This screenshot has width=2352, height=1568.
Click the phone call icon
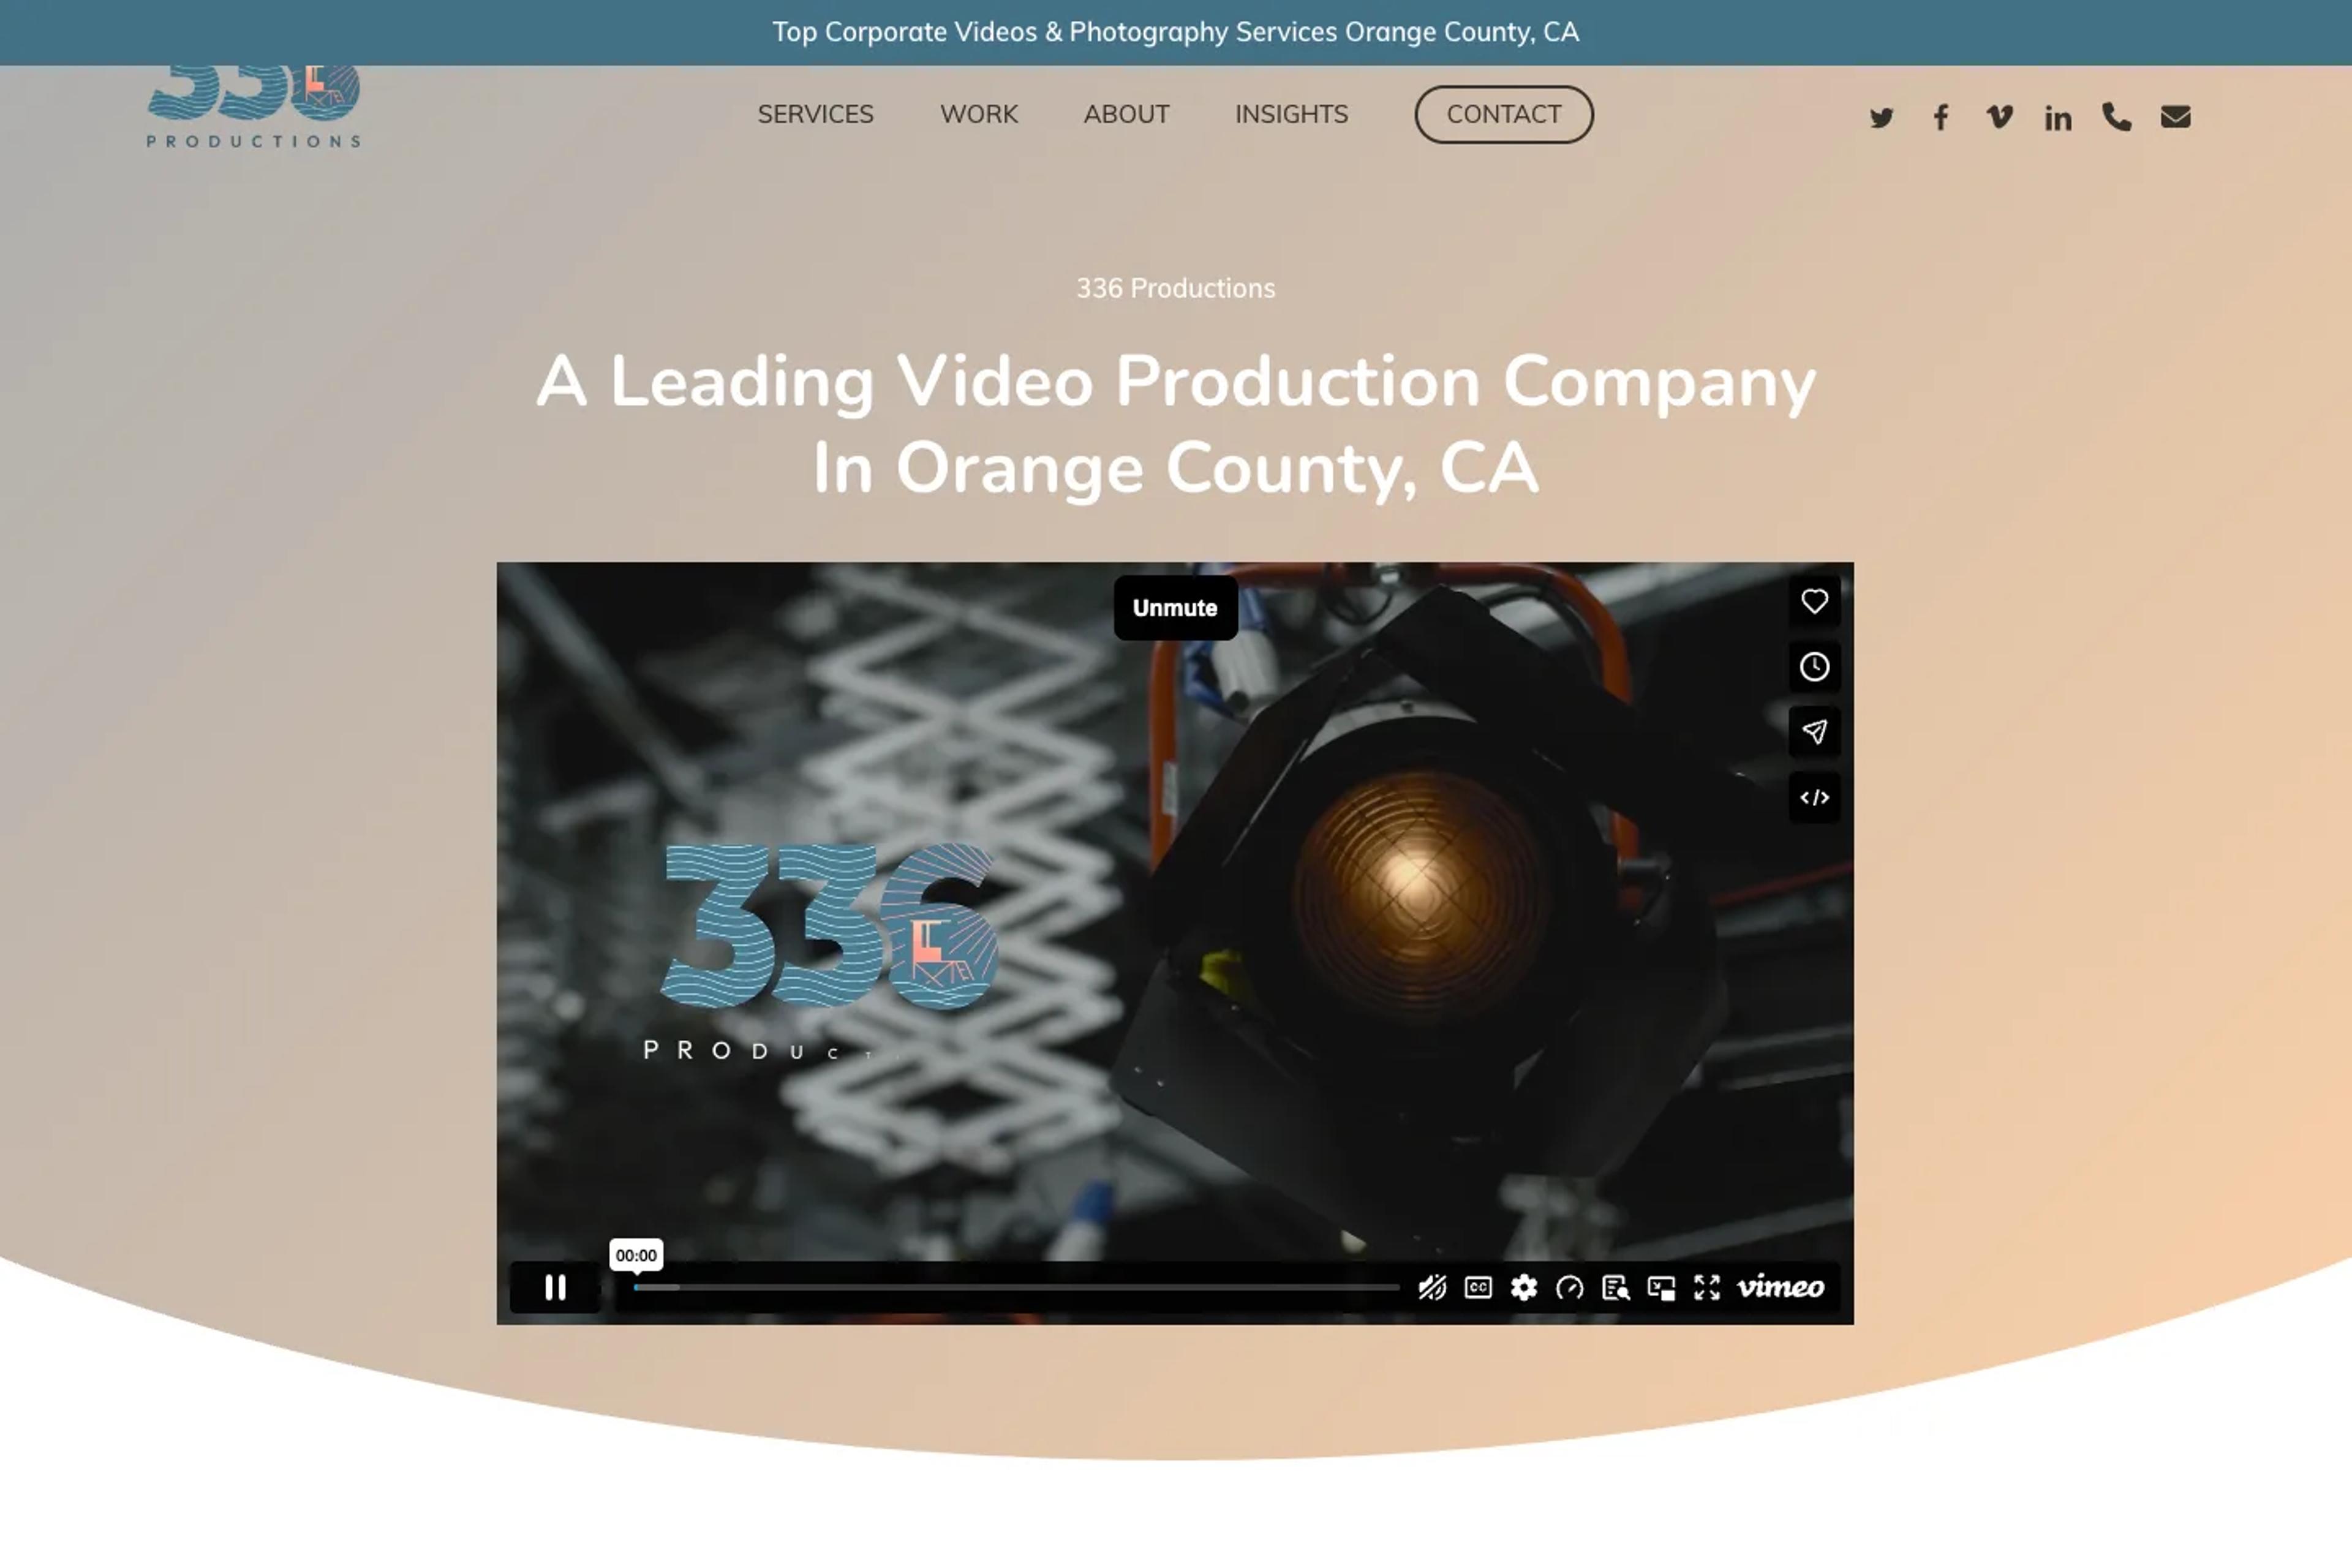coord(2117,117)
